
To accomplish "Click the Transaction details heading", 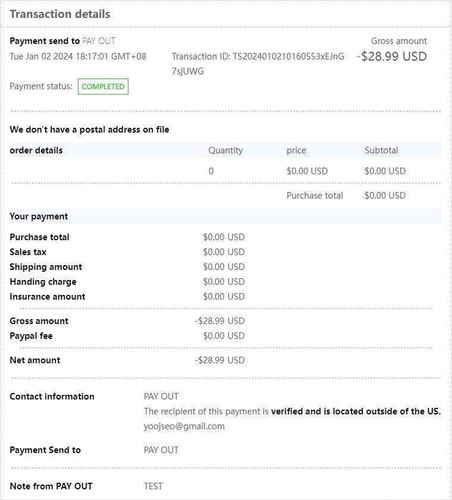I will tap(60, 14).
